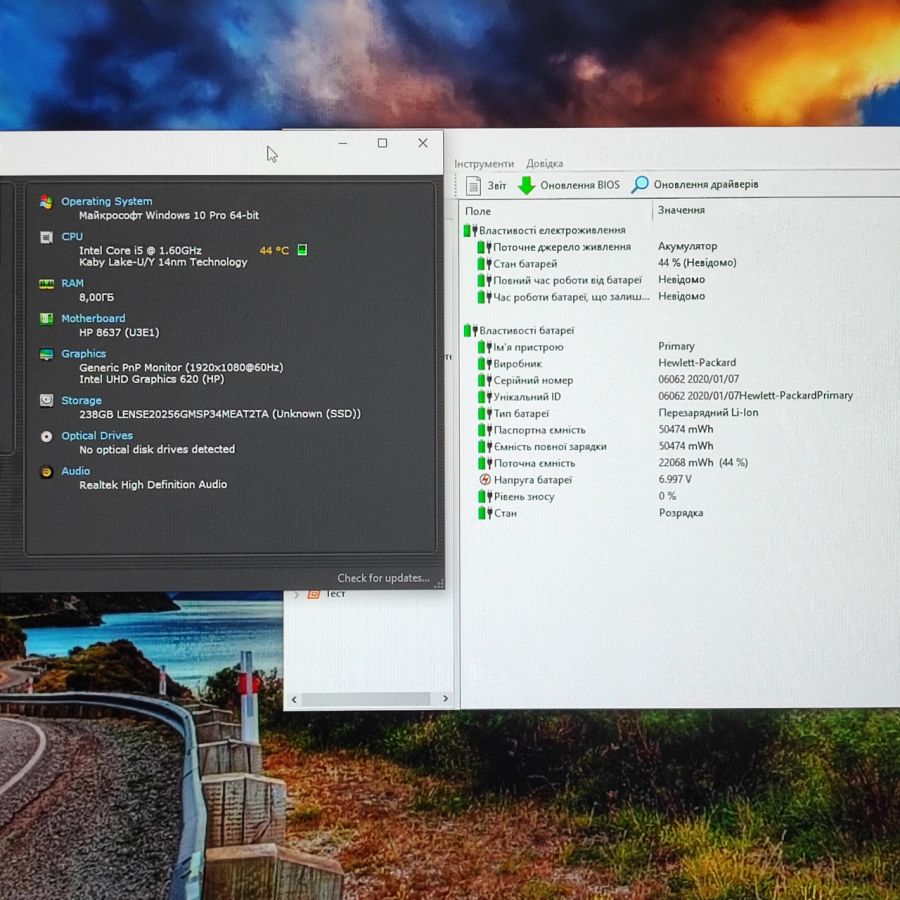Click the Motherboard icon
The width and height of the screenshot is (900, 900).
(46, 319)
